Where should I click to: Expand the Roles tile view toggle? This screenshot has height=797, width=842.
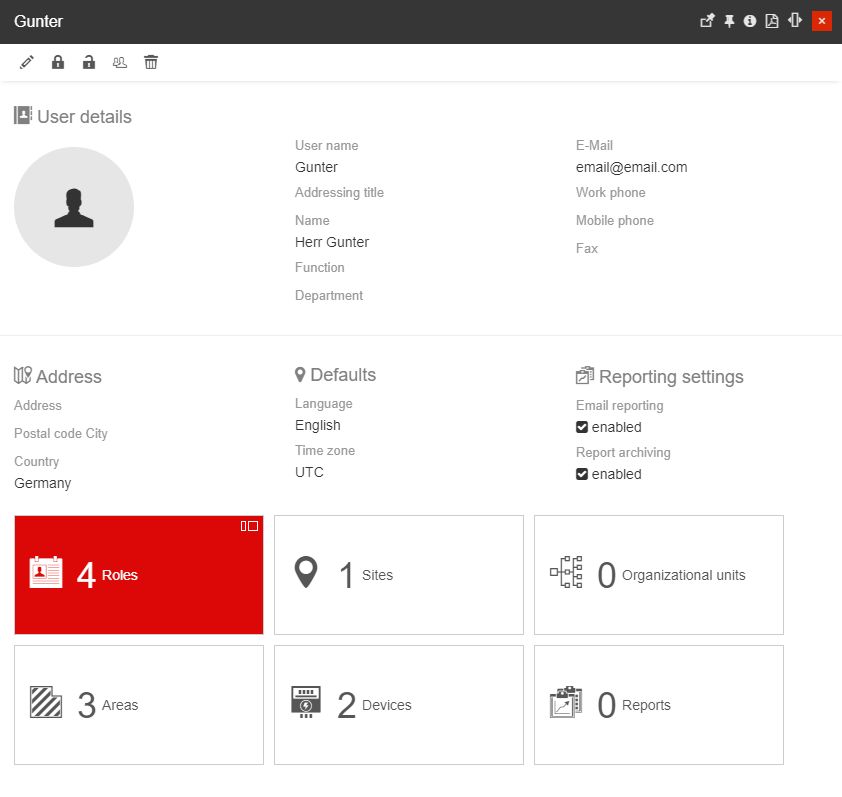click(249, 526)
